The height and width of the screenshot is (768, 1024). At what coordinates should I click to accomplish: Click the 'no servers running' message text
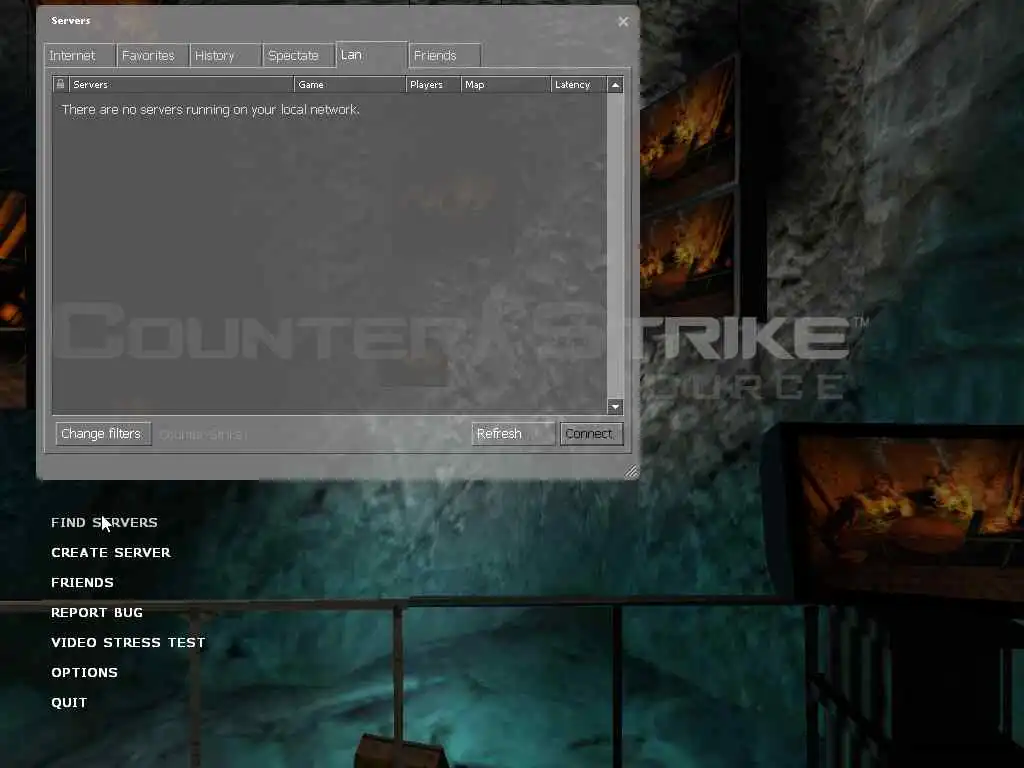[x=210, y=110]
